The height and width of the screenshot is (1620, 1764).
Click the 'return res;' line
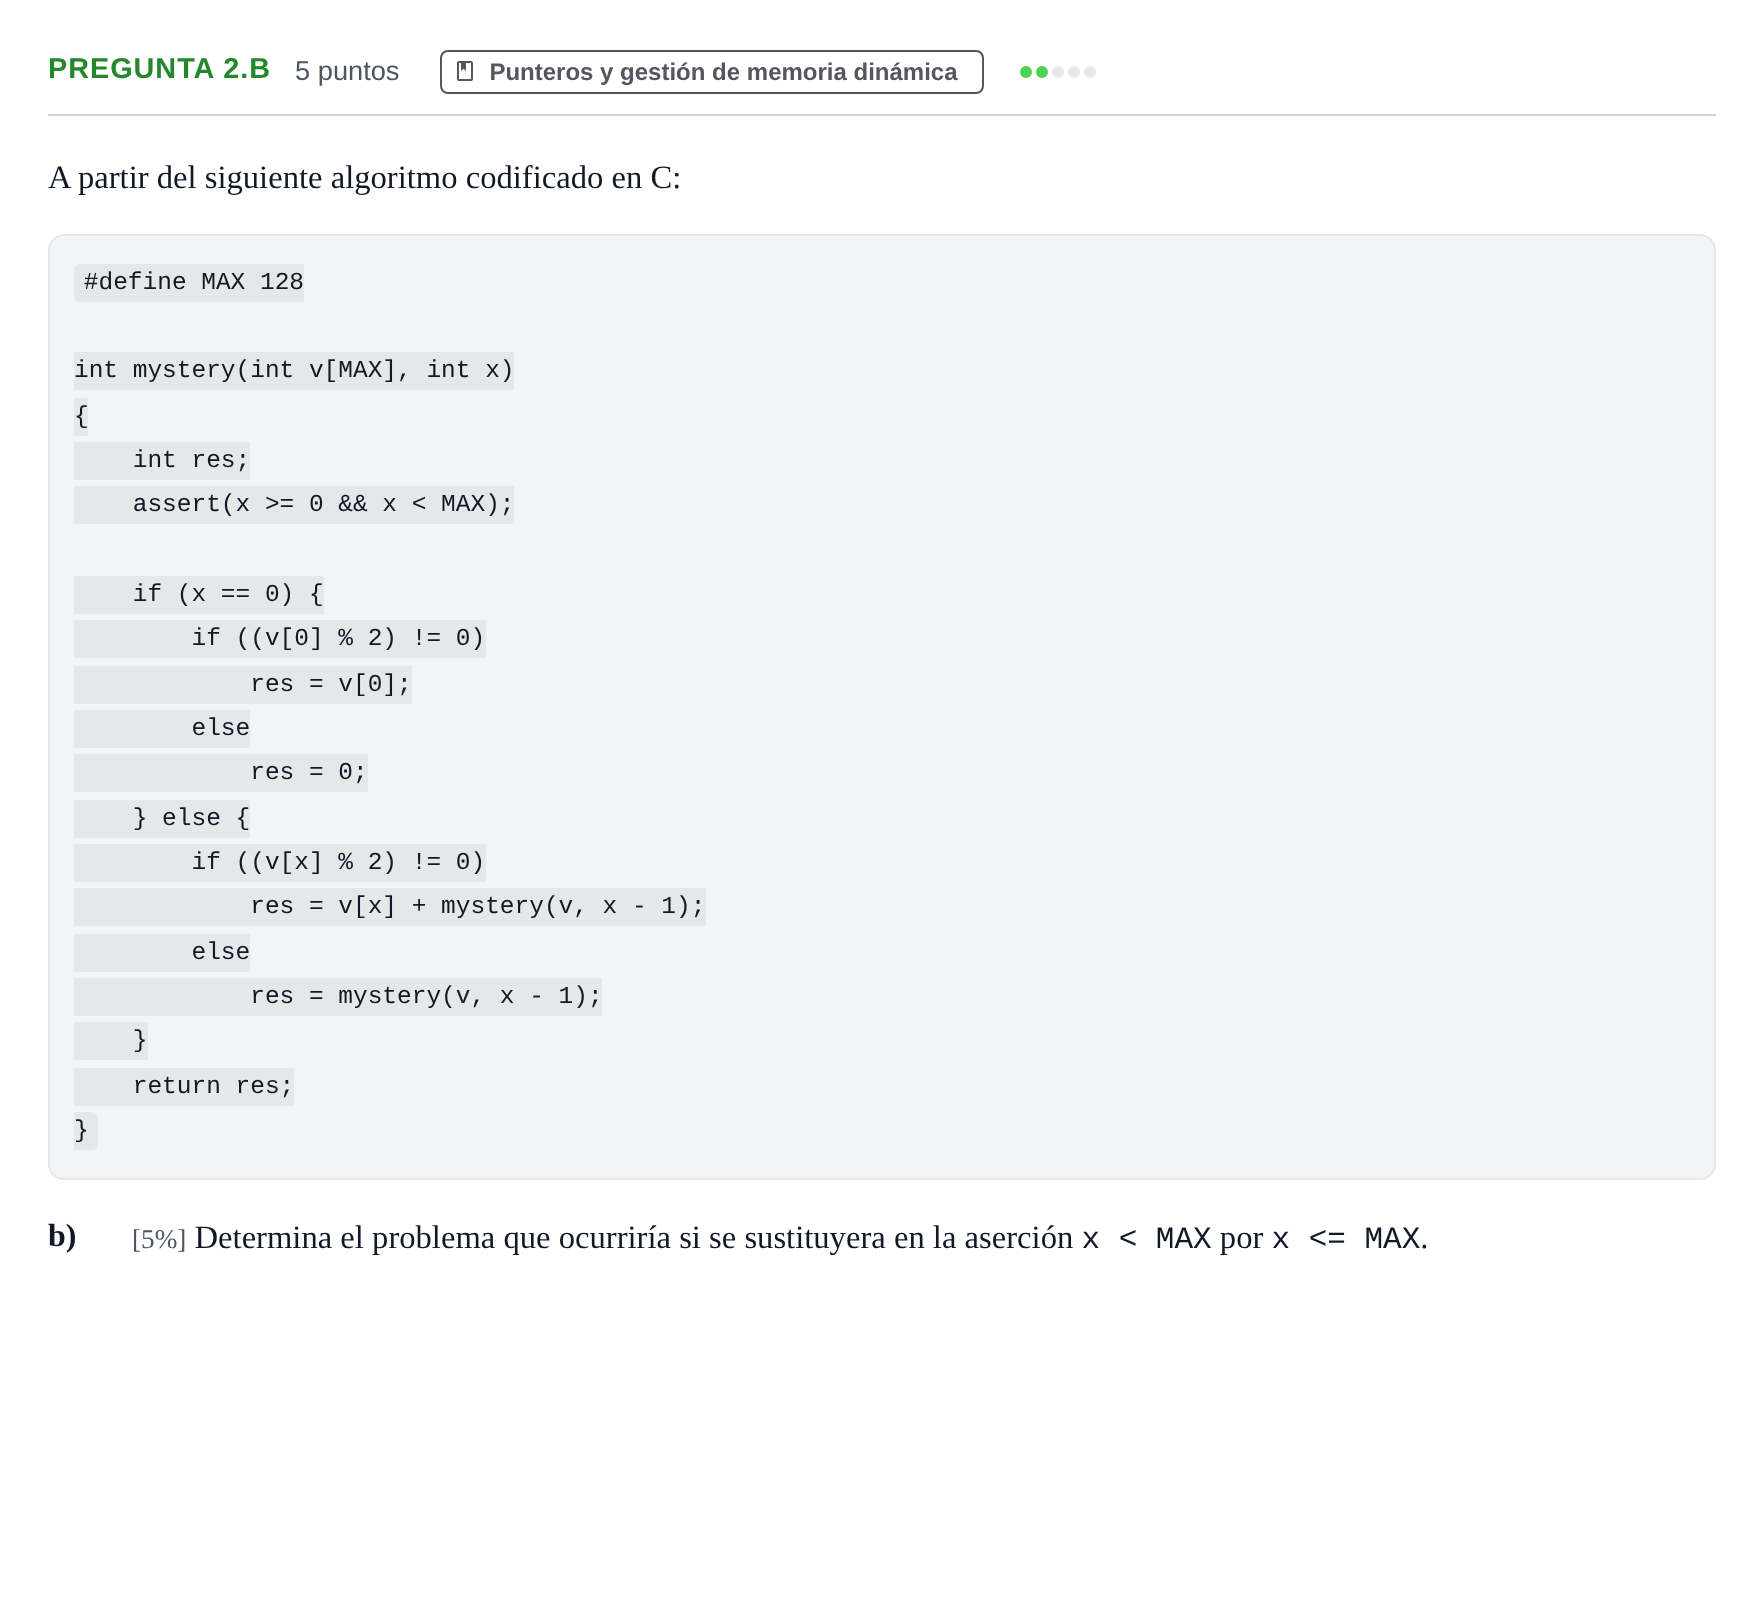point(184,1086)
